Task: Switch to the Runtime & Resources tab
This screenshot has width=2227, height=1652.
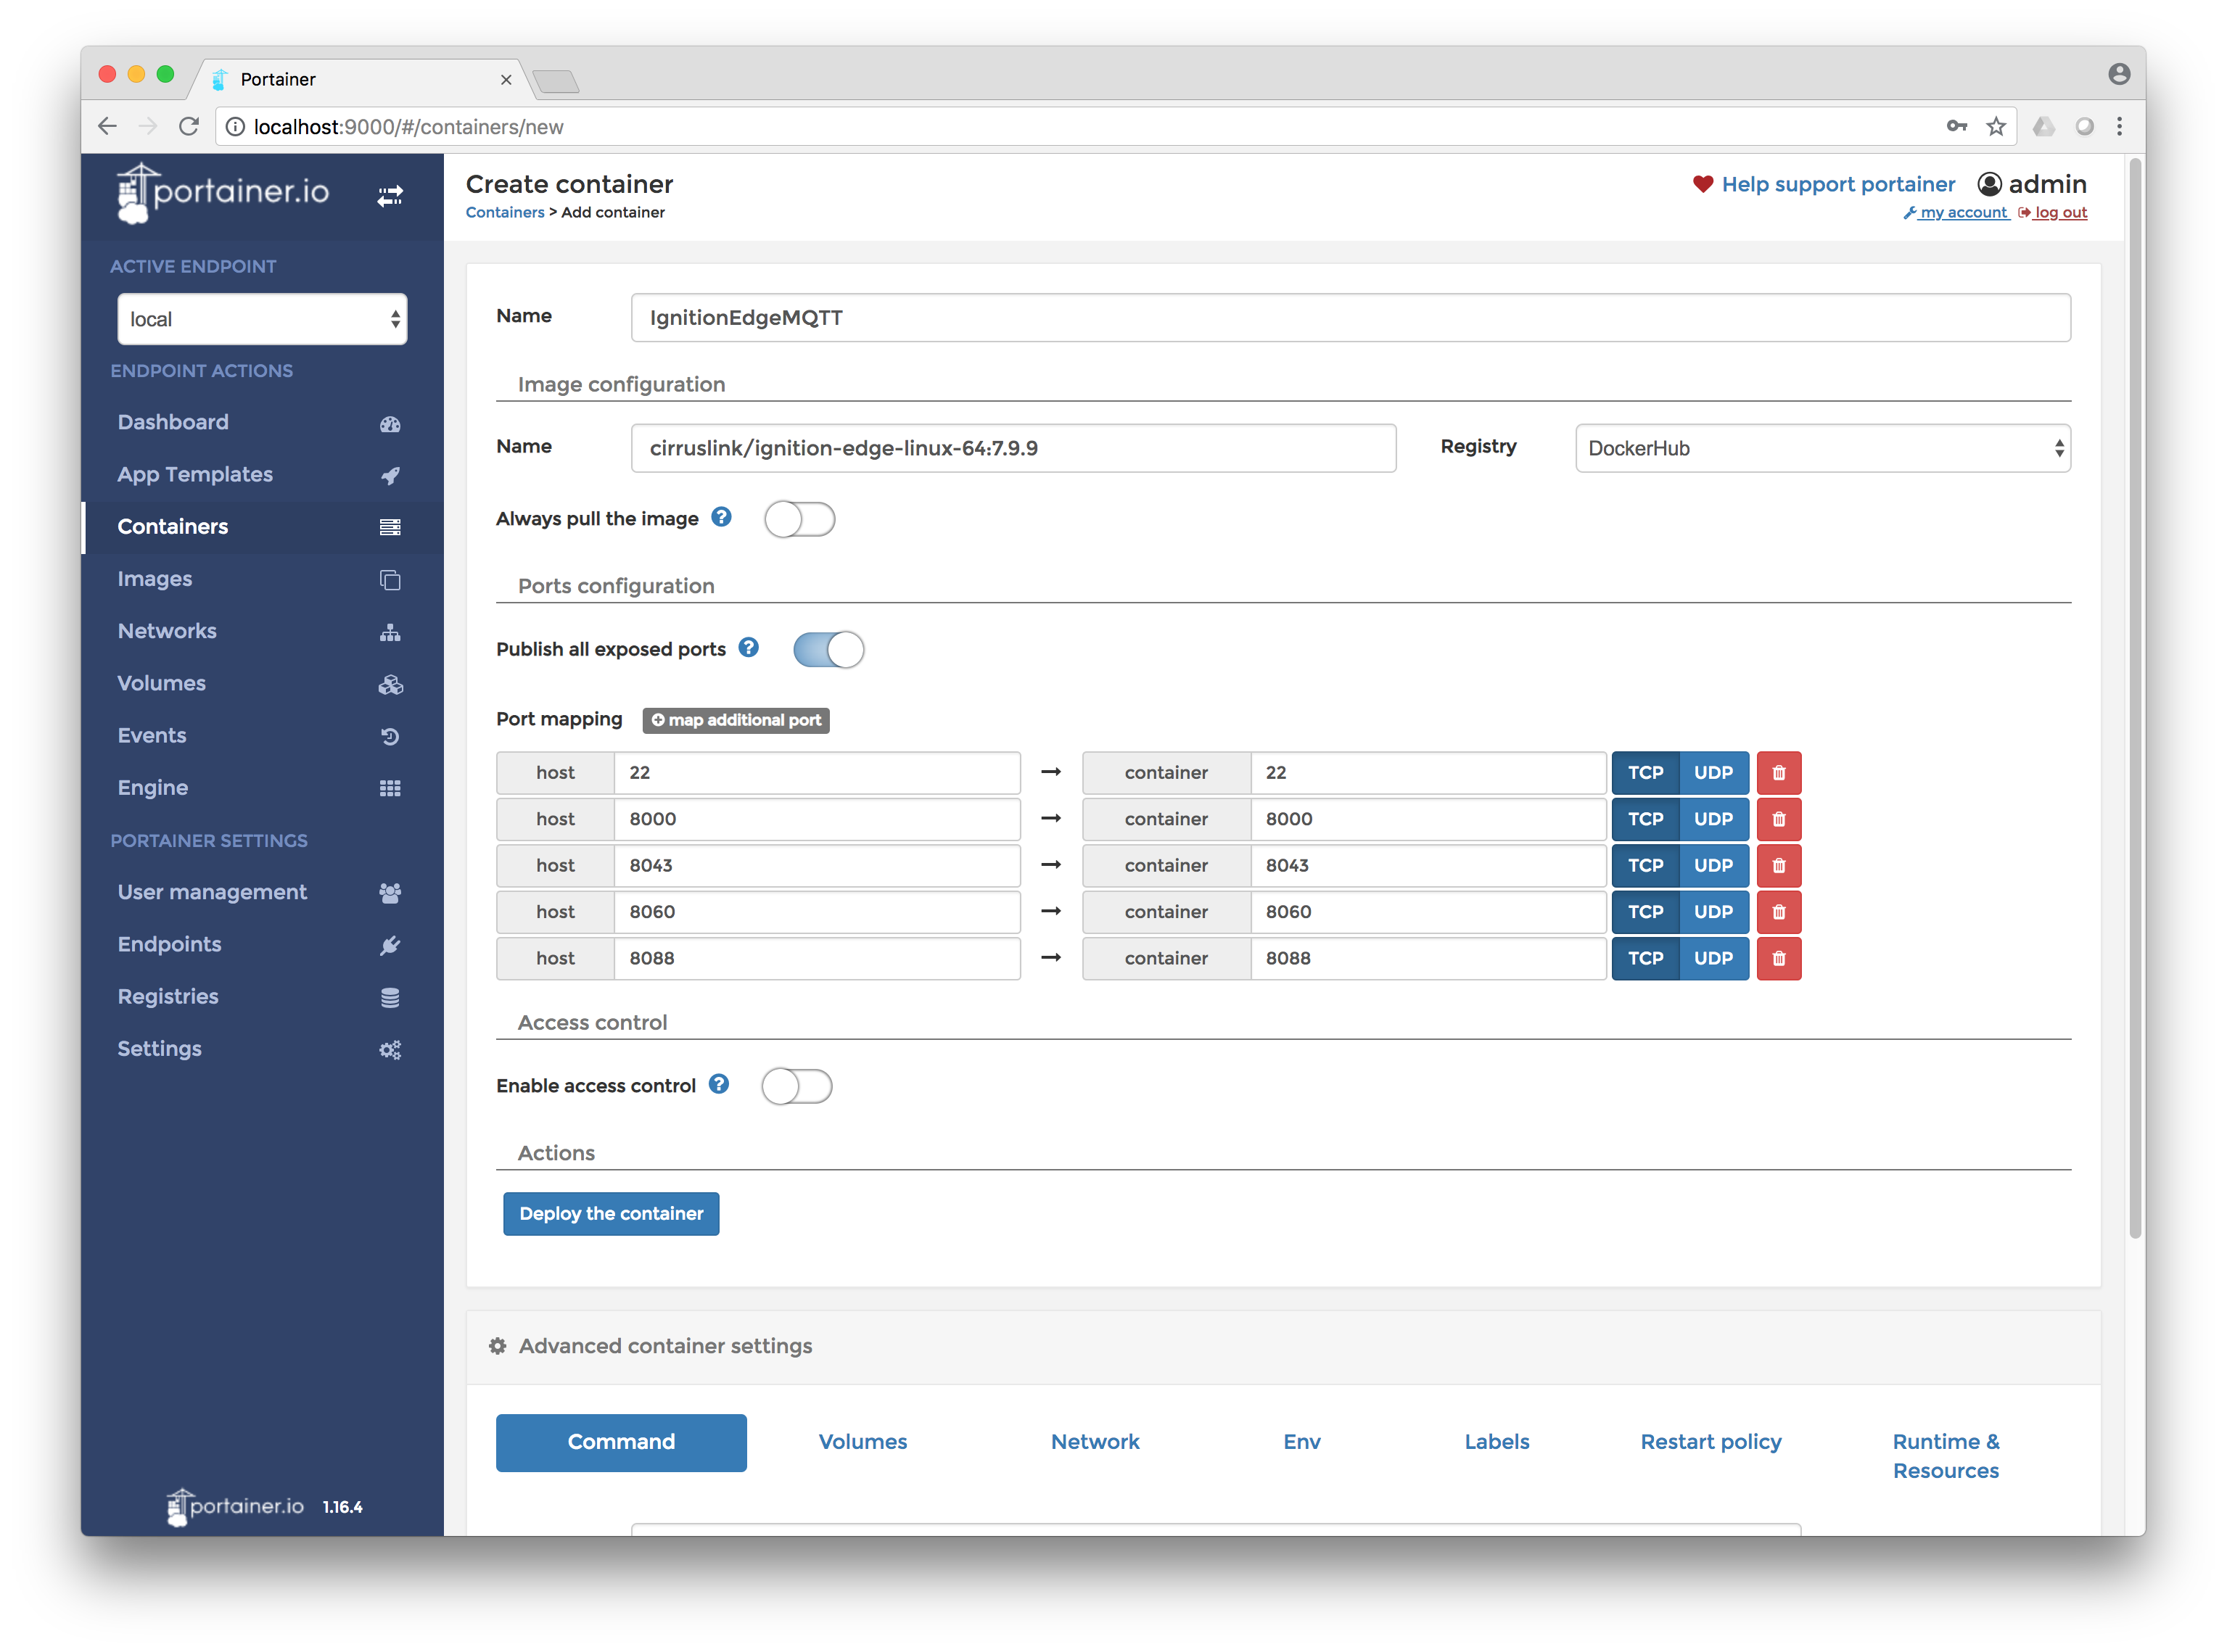Action: click(1945, 1456)
